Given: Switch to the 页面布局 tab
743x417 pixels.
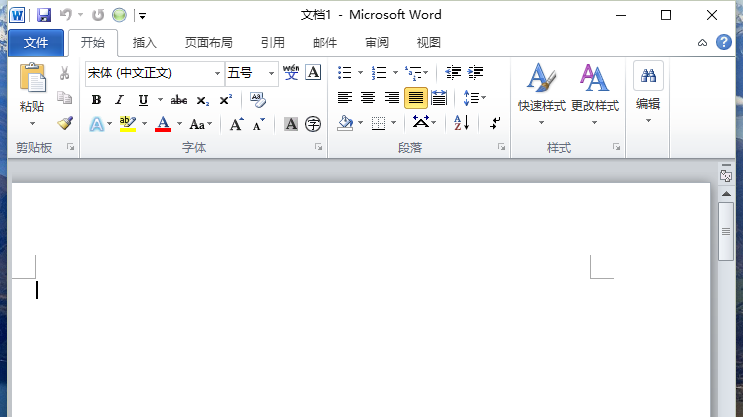Looking at the screenshot, I should click(x=208, y=43).
